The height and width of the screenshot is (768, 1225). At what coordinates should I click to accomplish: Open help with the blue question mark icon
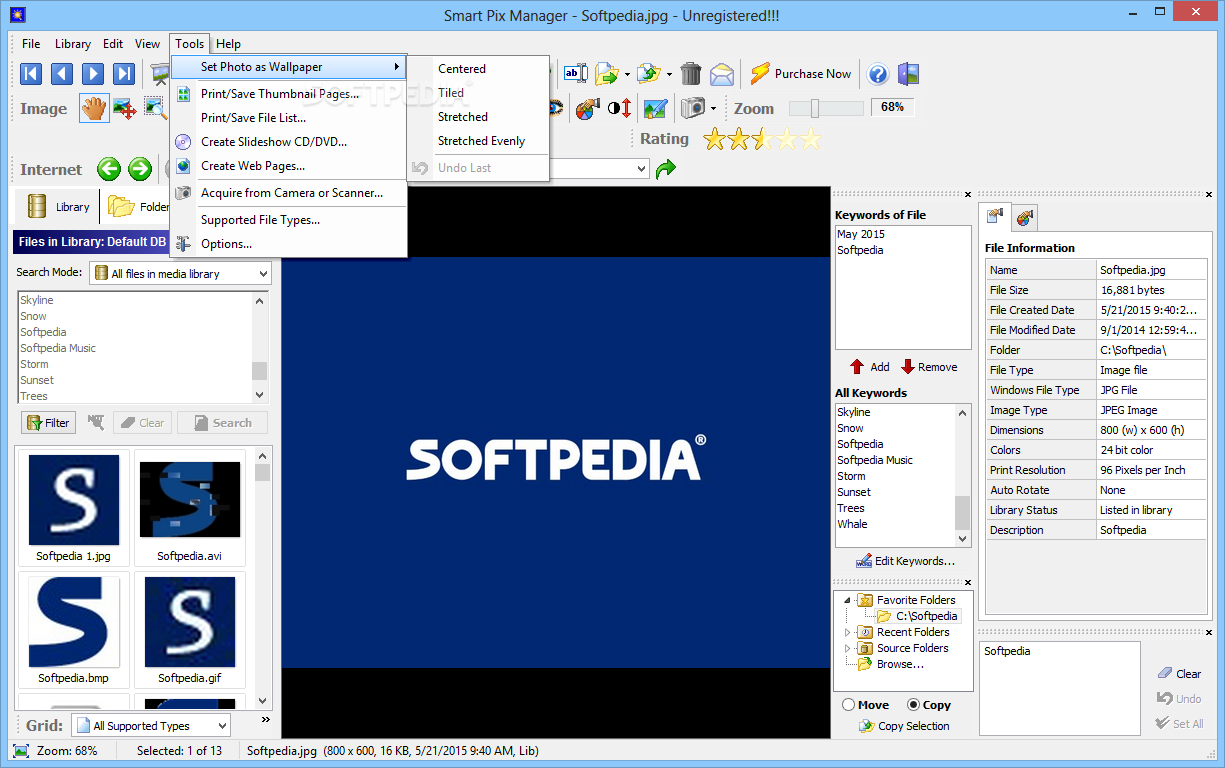[x=878, y=74]
